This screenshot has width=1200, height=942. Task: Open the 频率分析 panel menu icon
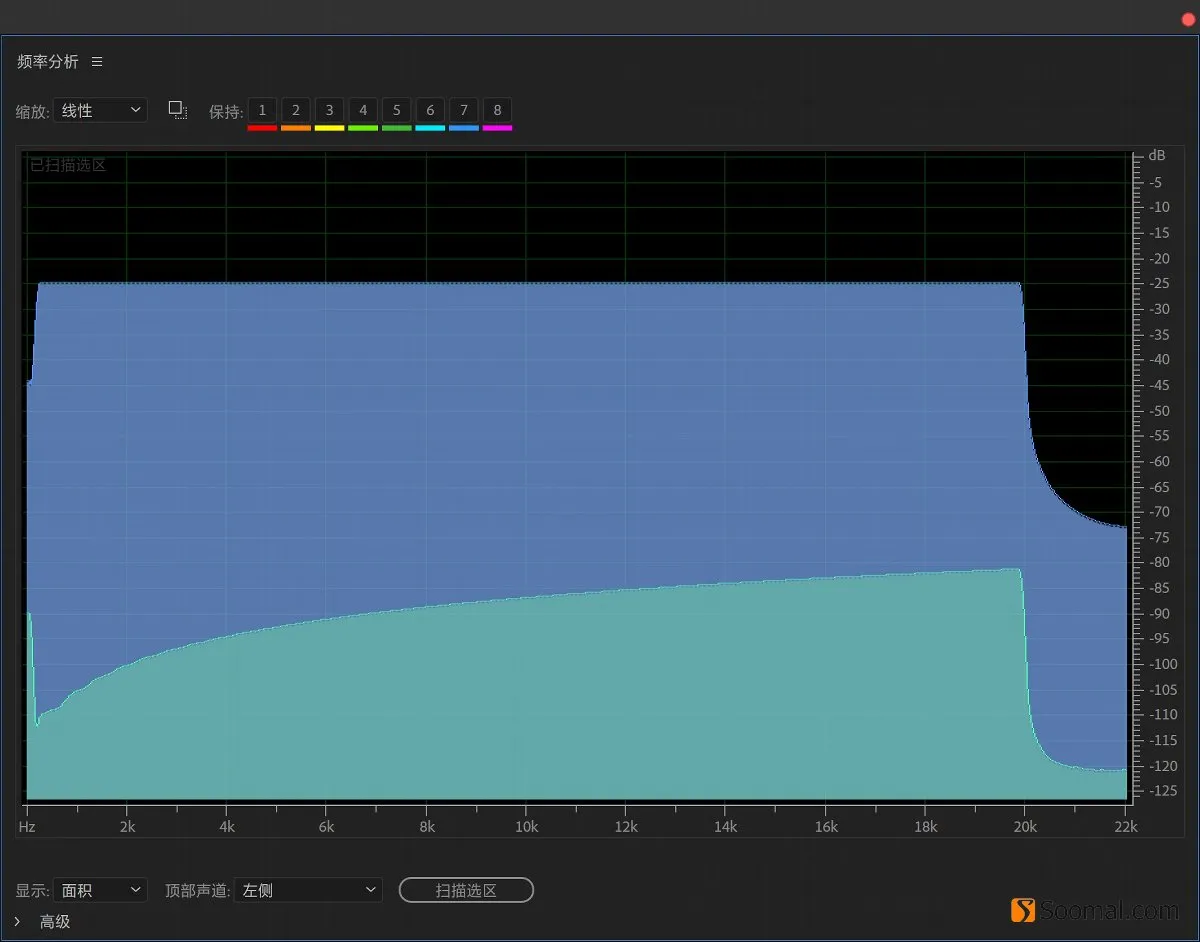click(x=97, y=62)
